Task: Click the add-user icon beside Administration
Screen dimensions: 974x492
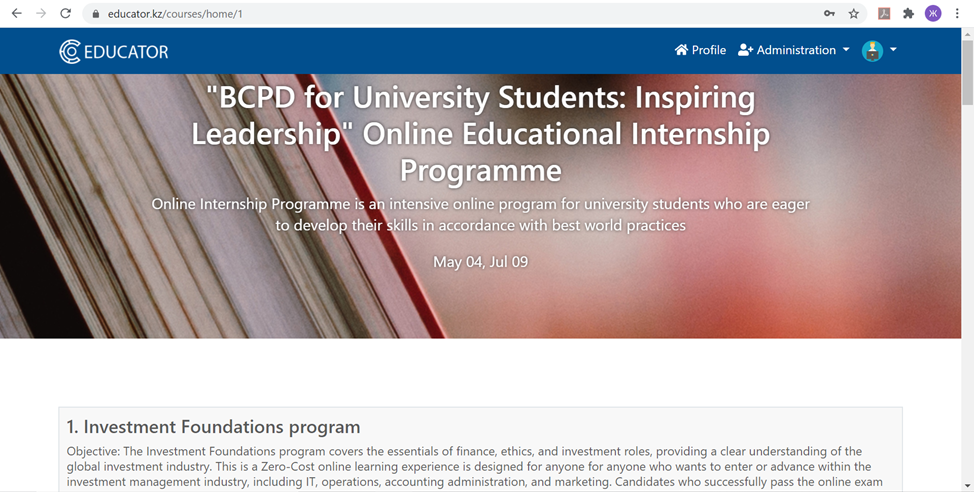Action: (x=745, y=50)
